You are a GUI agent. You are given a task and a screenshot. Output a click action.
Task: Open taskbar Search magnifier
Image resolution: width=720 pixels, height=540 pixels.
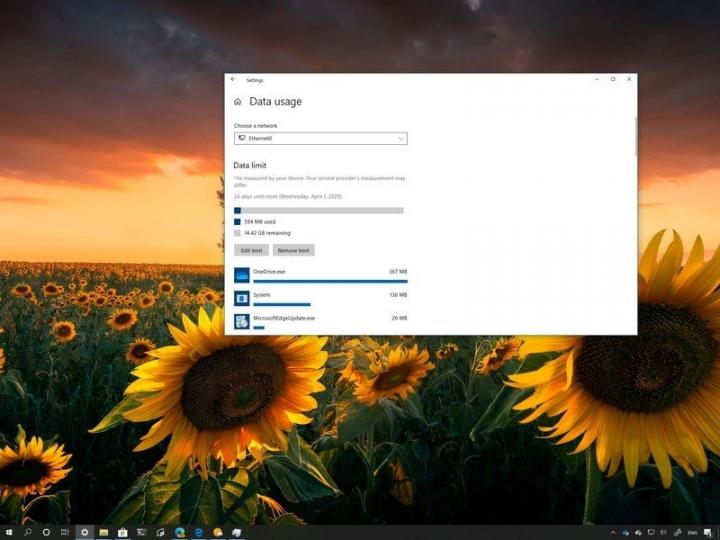[28, 532]
